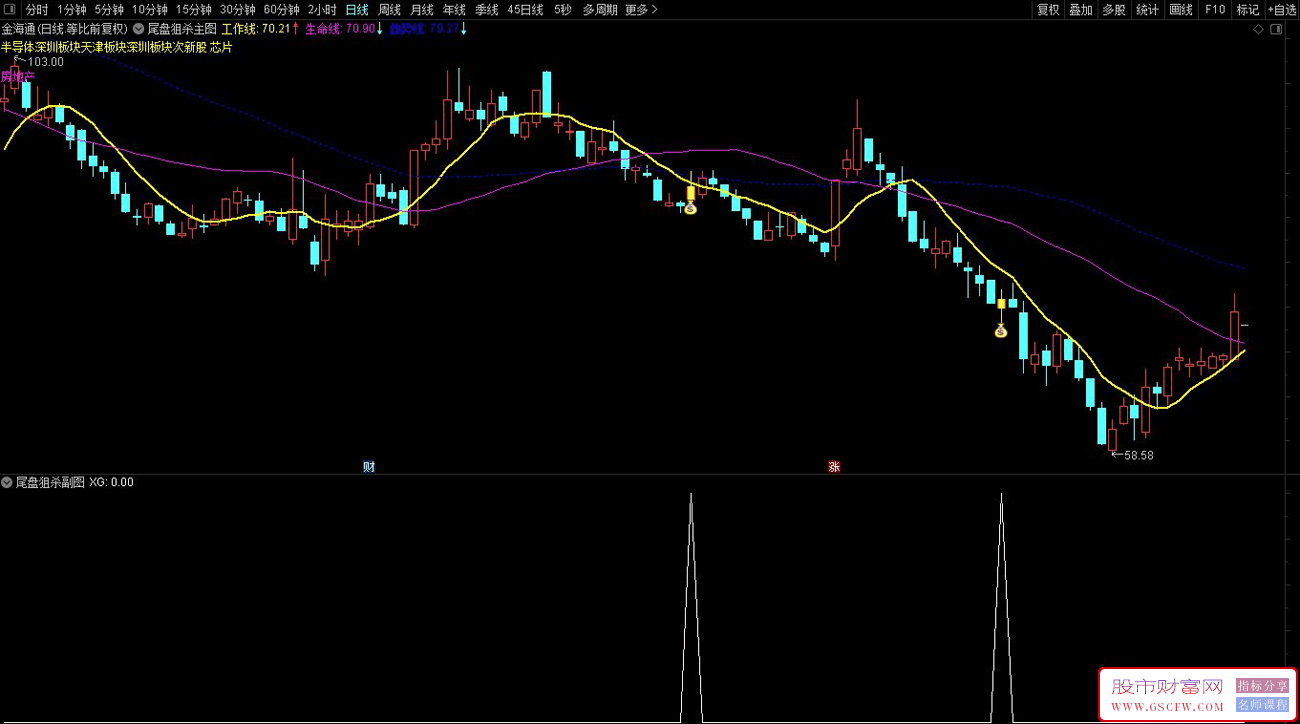Select the 1分钟 period

pos(72,10)
